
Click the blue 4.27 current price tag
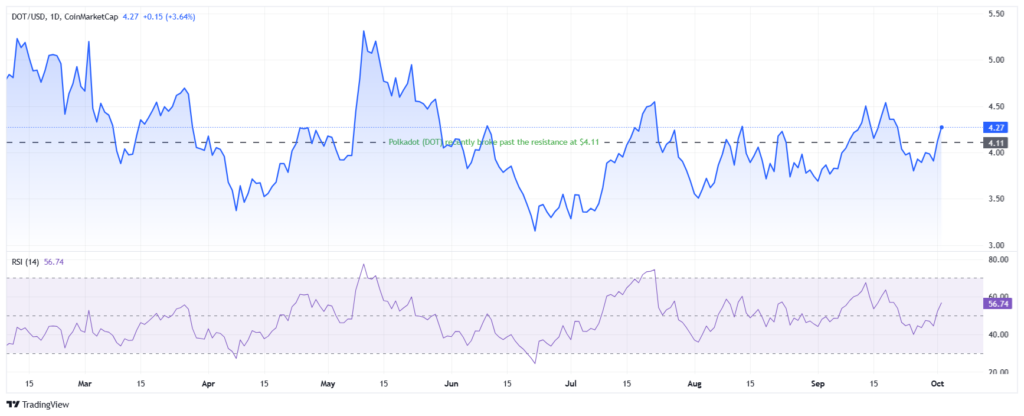(997, 127)
